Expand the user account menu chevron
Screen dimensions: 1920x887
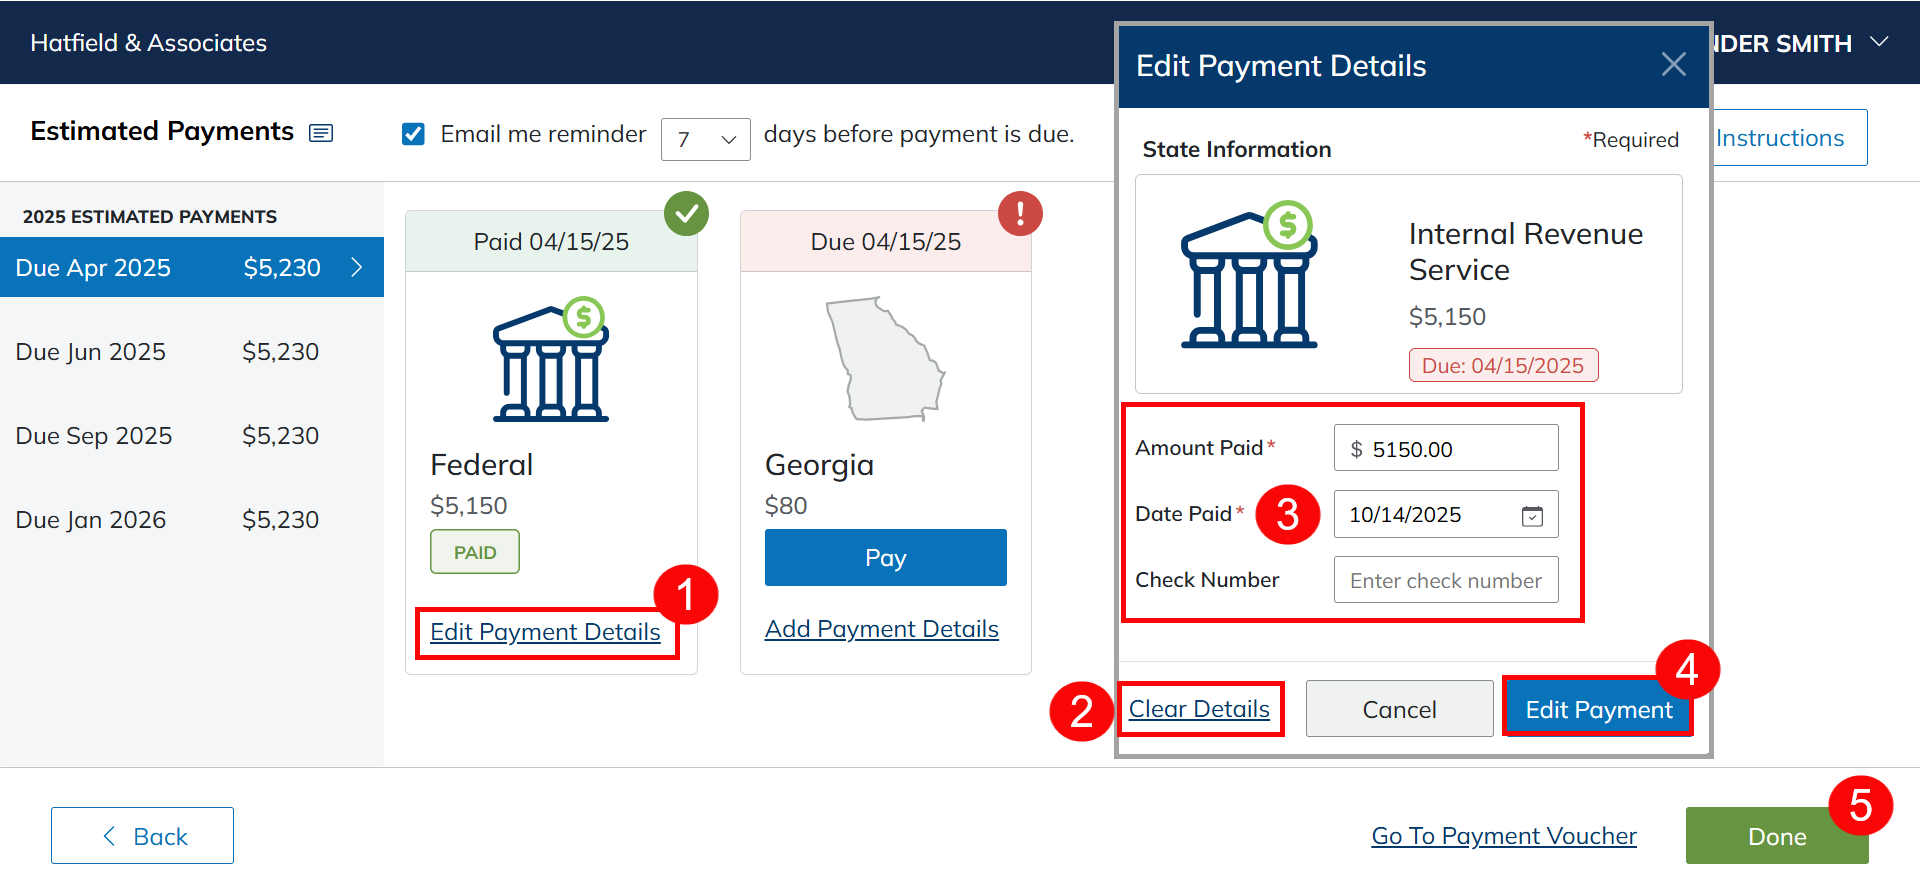(x=1879, y=42)
